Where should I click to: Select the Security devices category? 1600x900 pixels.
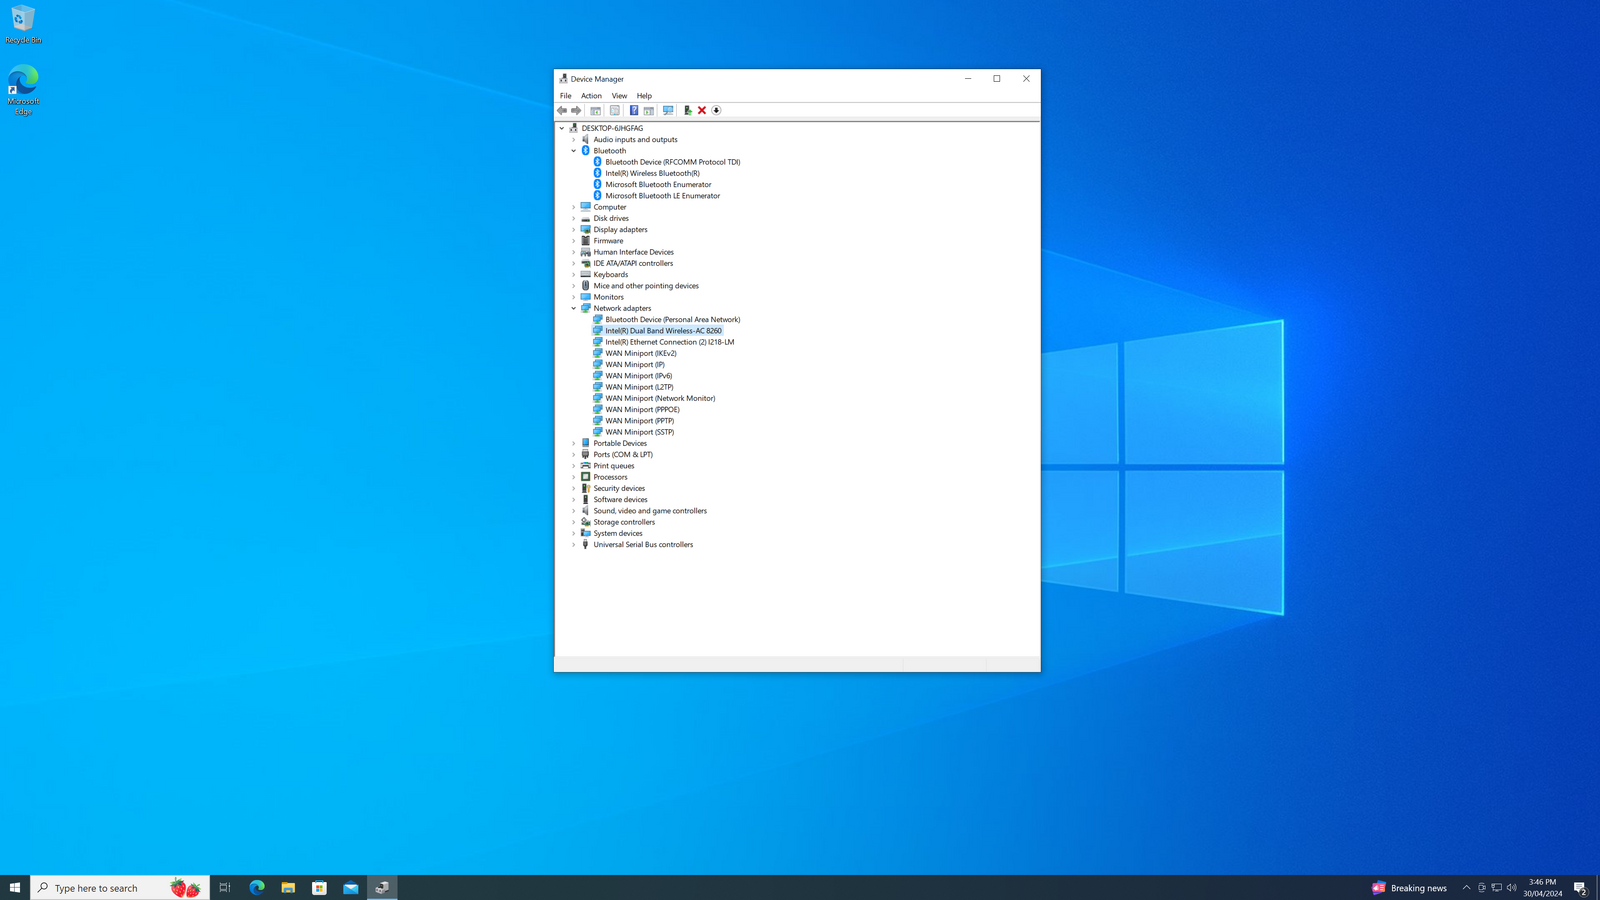tap(619, 488)
